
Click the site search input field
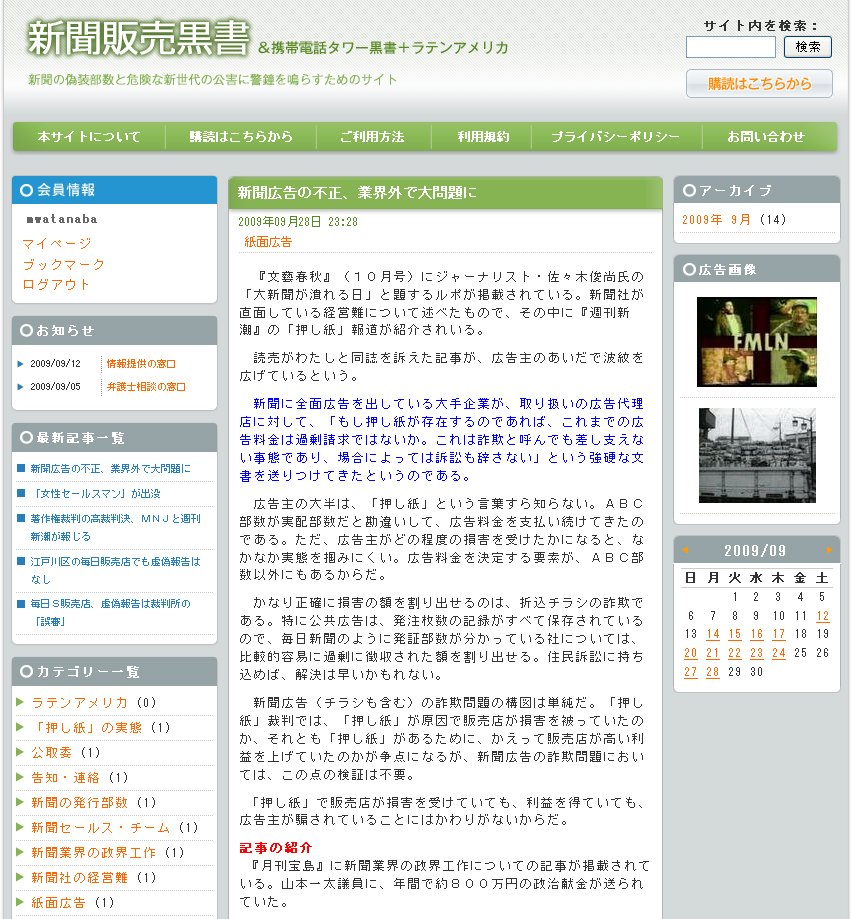[x=730, y=47]
